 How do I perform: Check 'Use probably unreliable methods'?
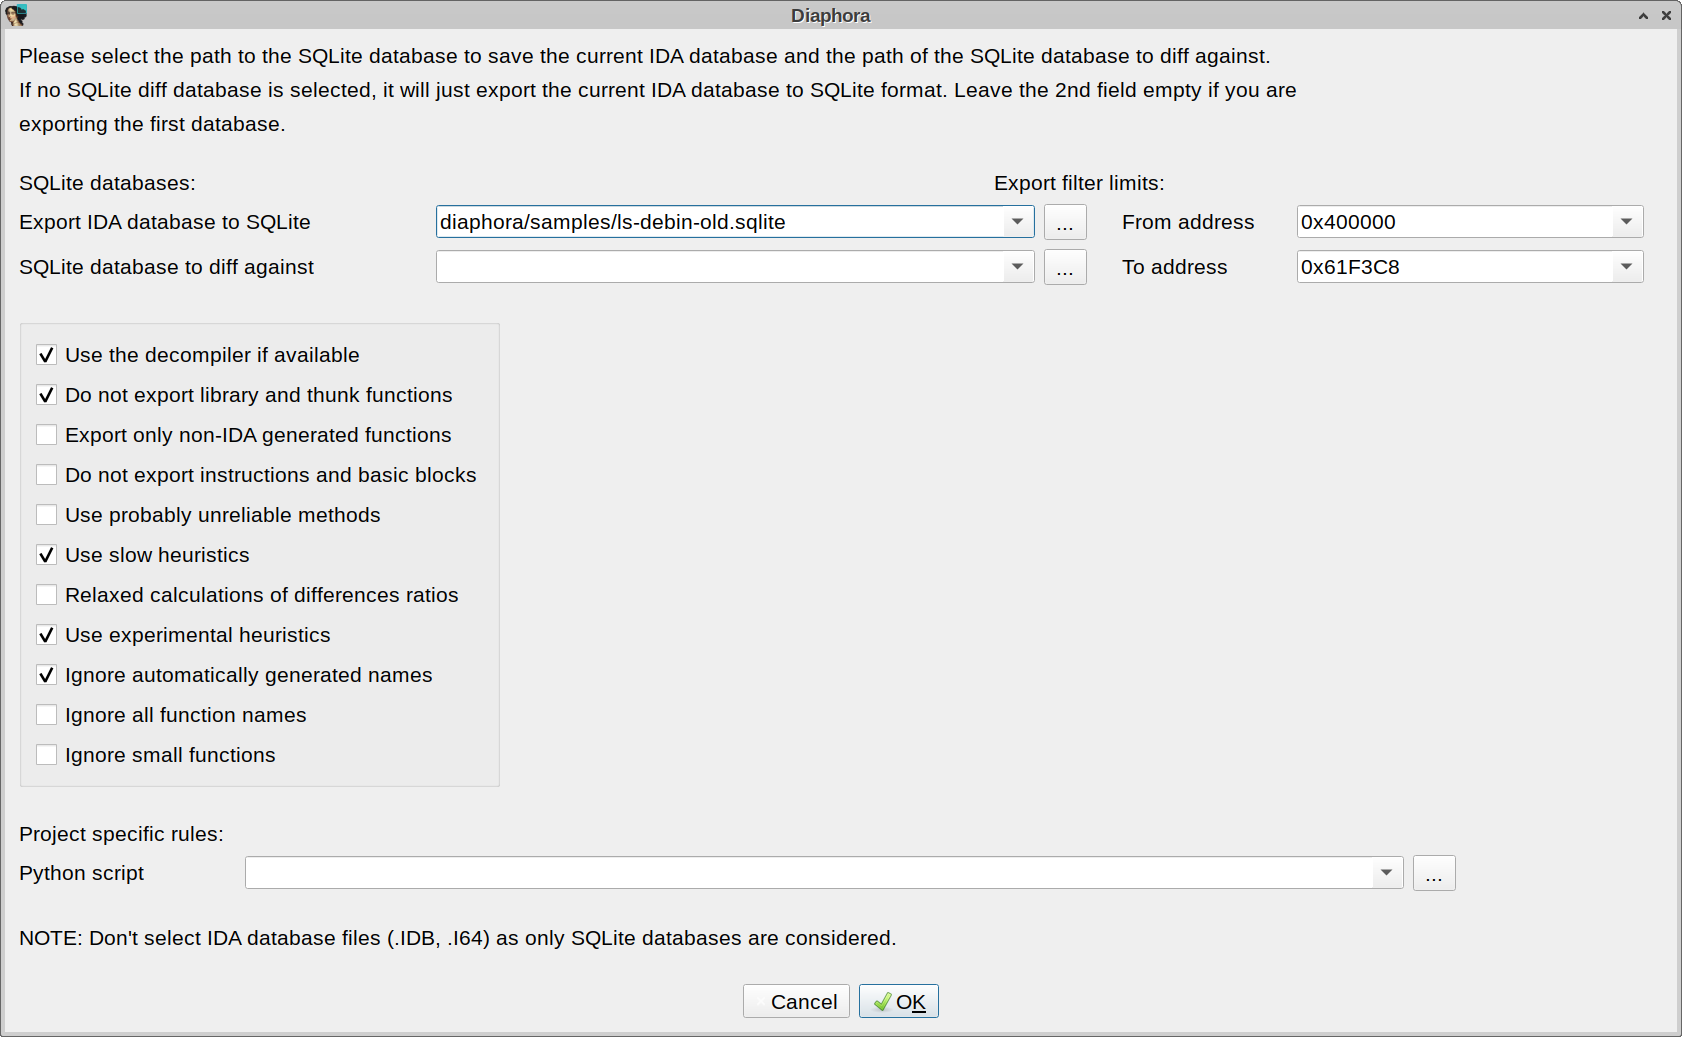pyautogui.click(x=46, y=514)
